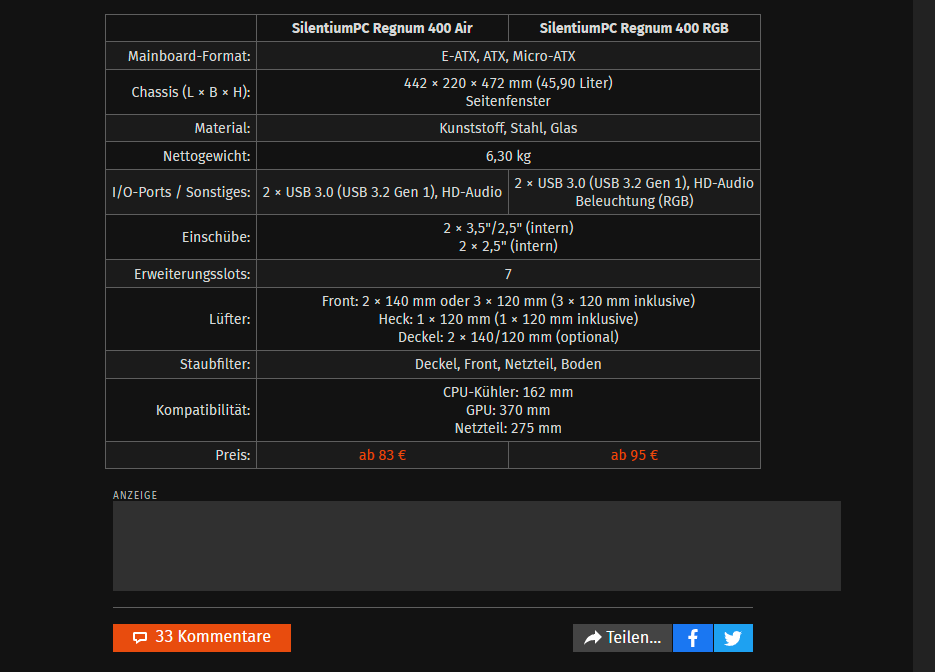Click the 6,30 kg value
935x672 pixels.
tap(508, 156)
